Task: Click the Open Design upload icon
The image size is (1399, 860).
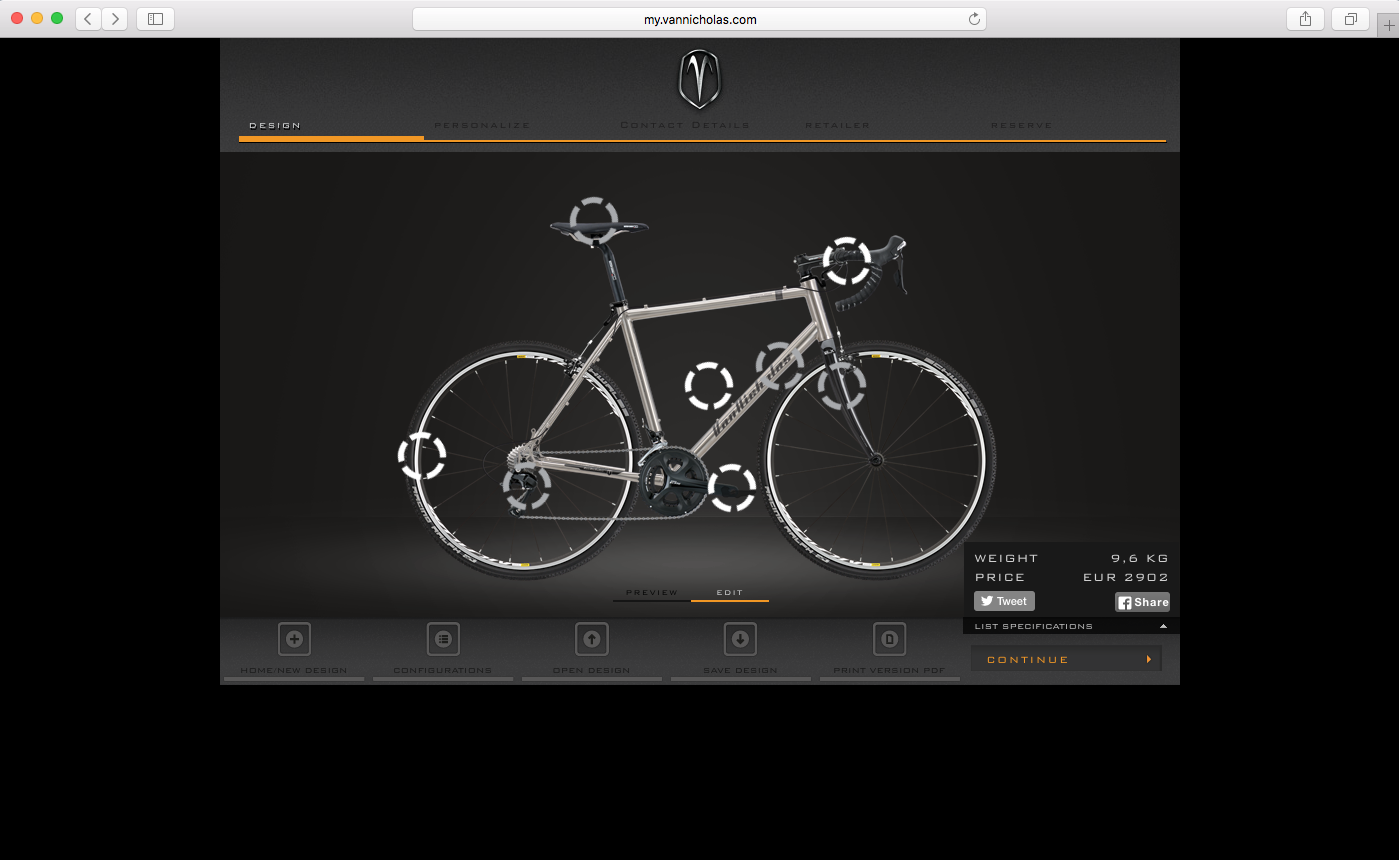Action: (592, 639)
